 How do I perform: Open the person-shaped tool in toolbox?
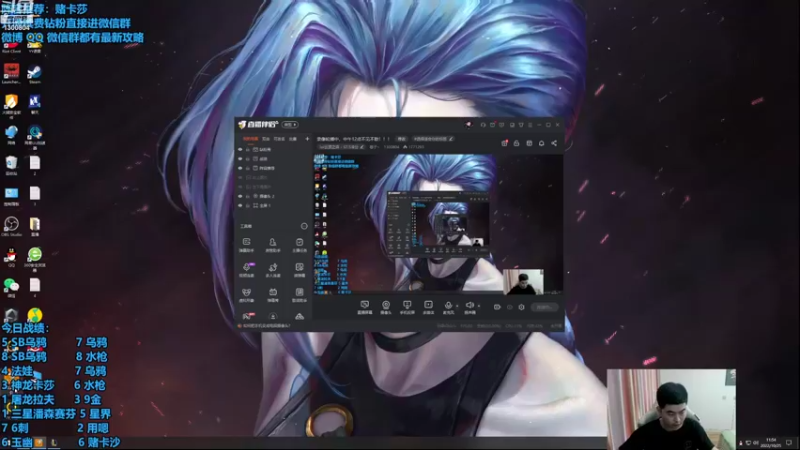pyautogui.click(x=273, y=244)
